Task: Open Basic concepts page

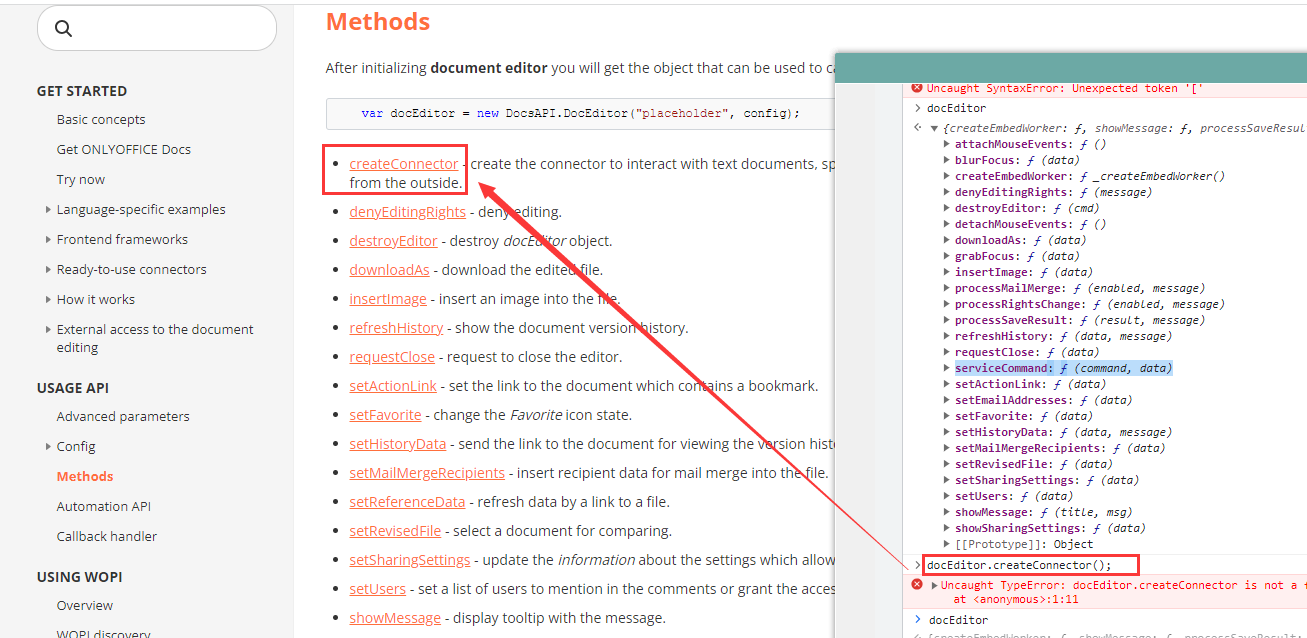Action: click(101, 119)
